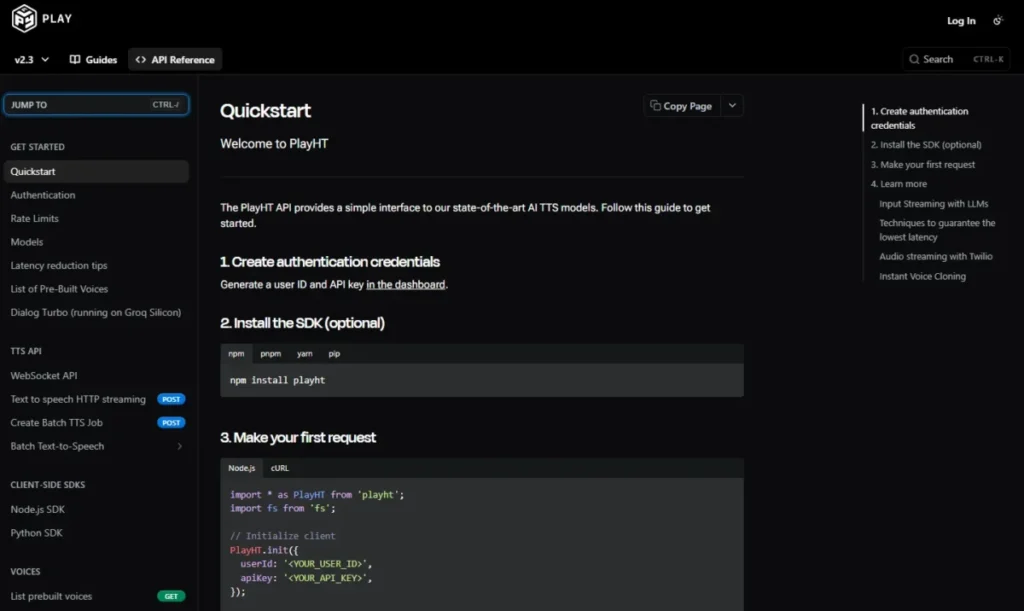Click the '1. Create authentication credentials' heading

[330, 262]
